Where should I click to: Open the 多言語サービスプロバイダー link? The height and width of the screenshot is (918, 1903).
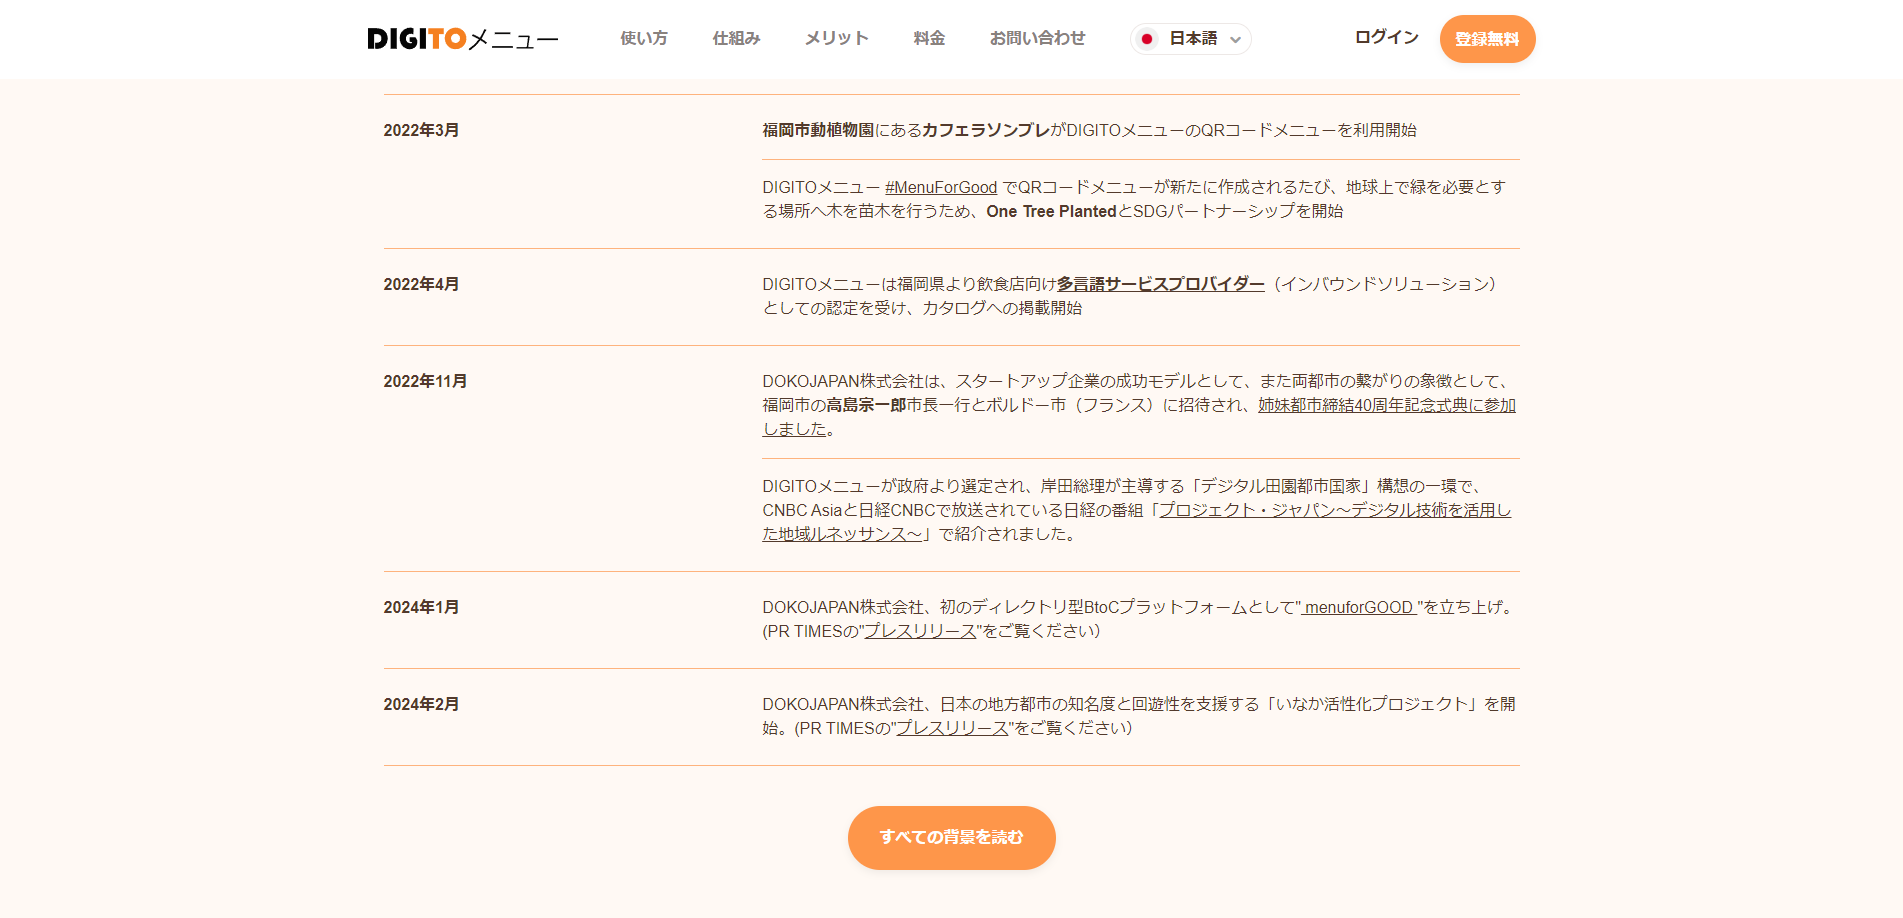coord(1161,284)
